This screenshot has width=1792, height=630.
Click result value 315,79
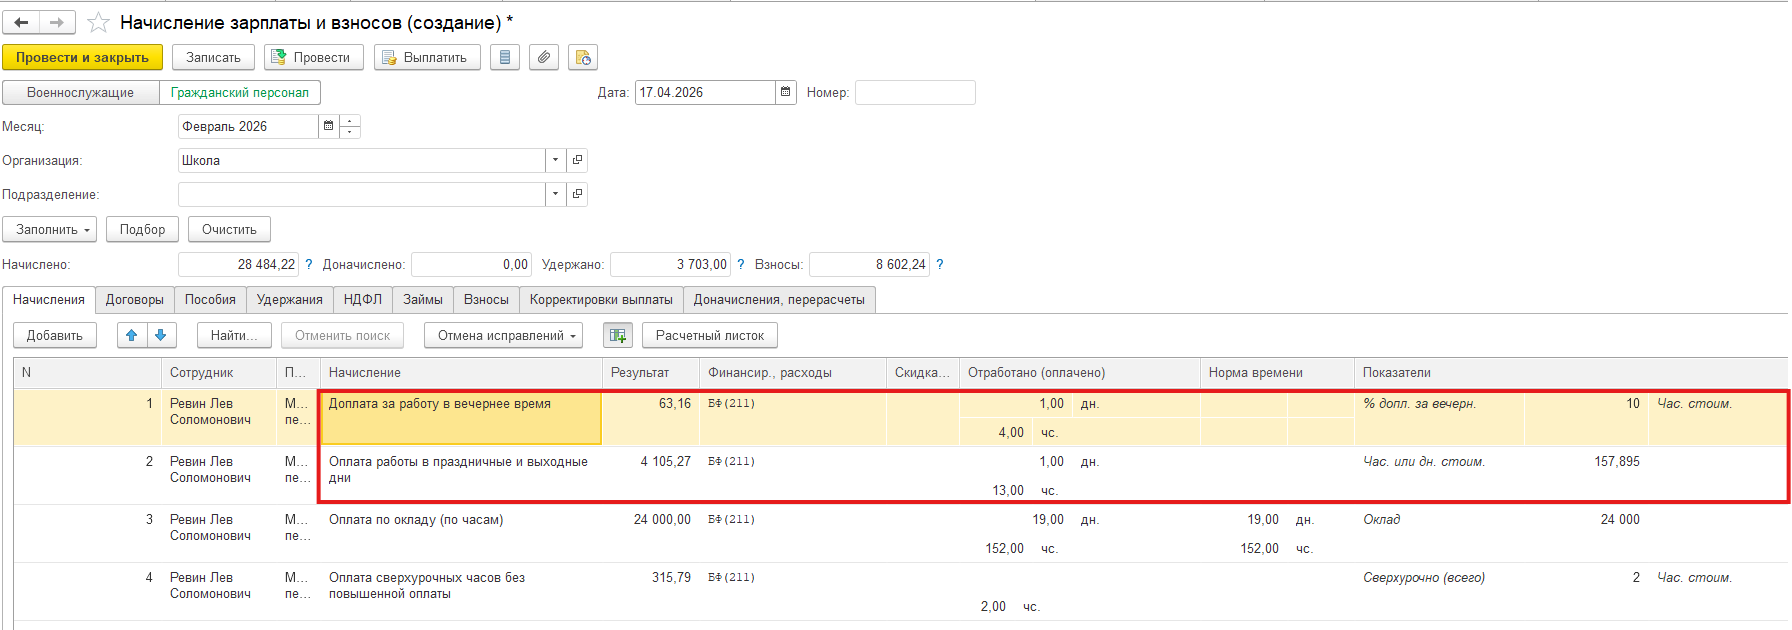pyautogui.click(x=671, y=577)
